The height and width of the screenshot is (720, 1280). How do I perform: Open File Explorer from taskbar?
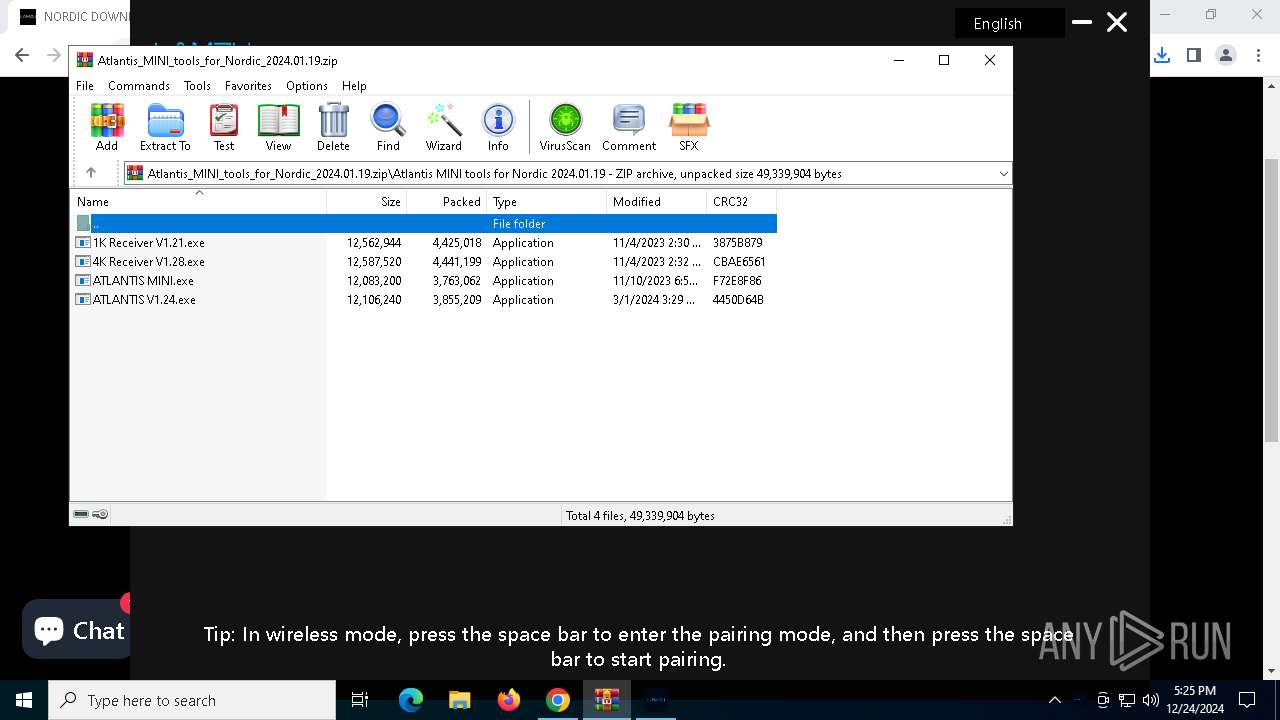click(x=460, y=700)
